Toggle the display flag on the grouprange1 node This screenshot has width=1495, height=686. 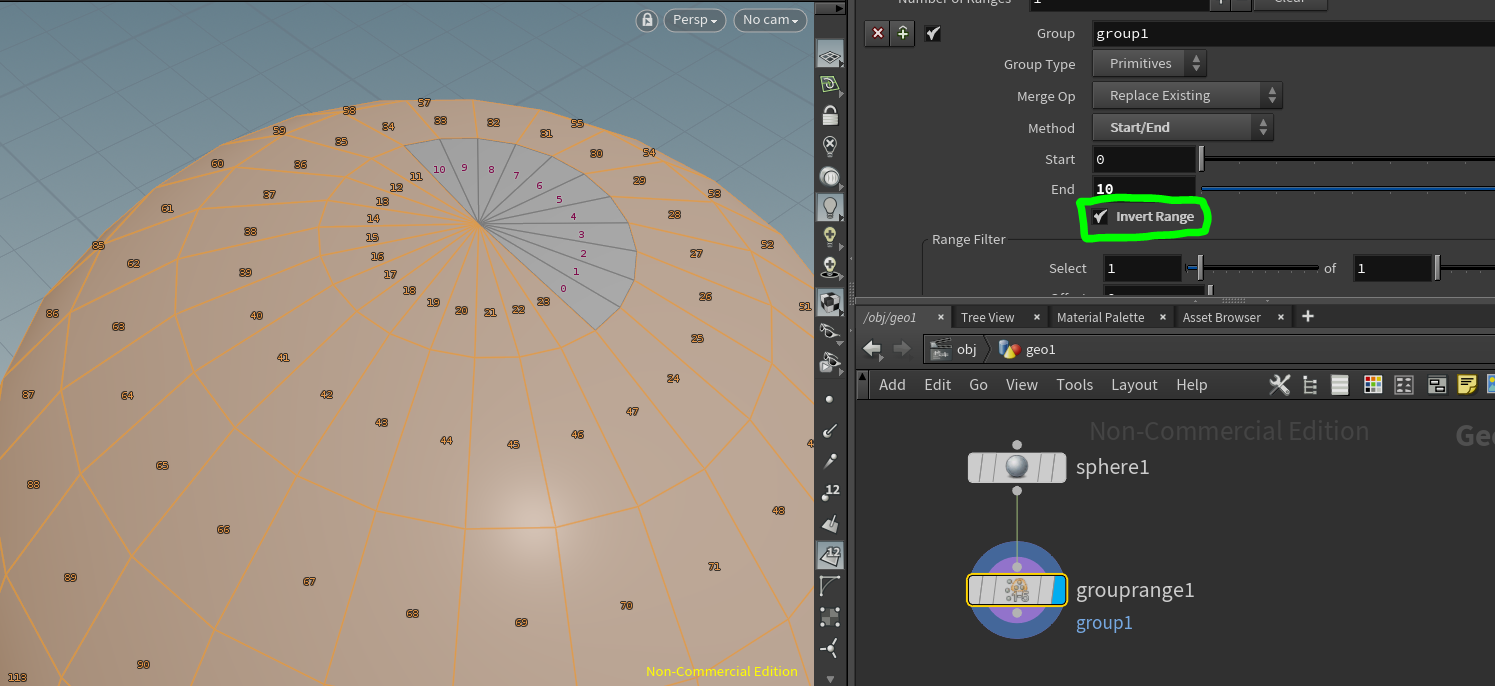coord(1057,590)
